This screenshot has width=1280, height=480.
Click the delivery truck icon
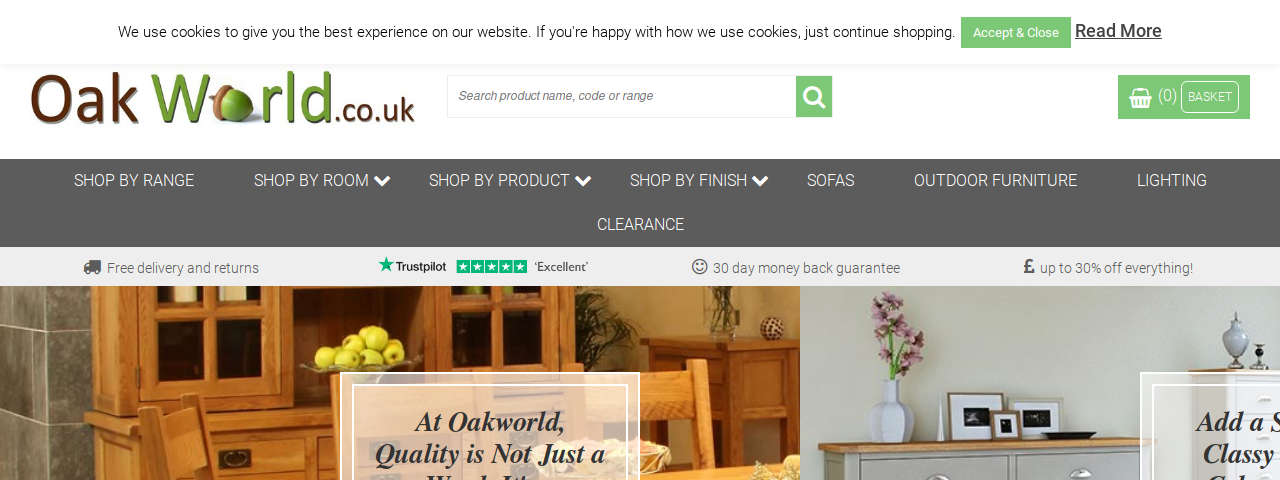coord(92,267)
